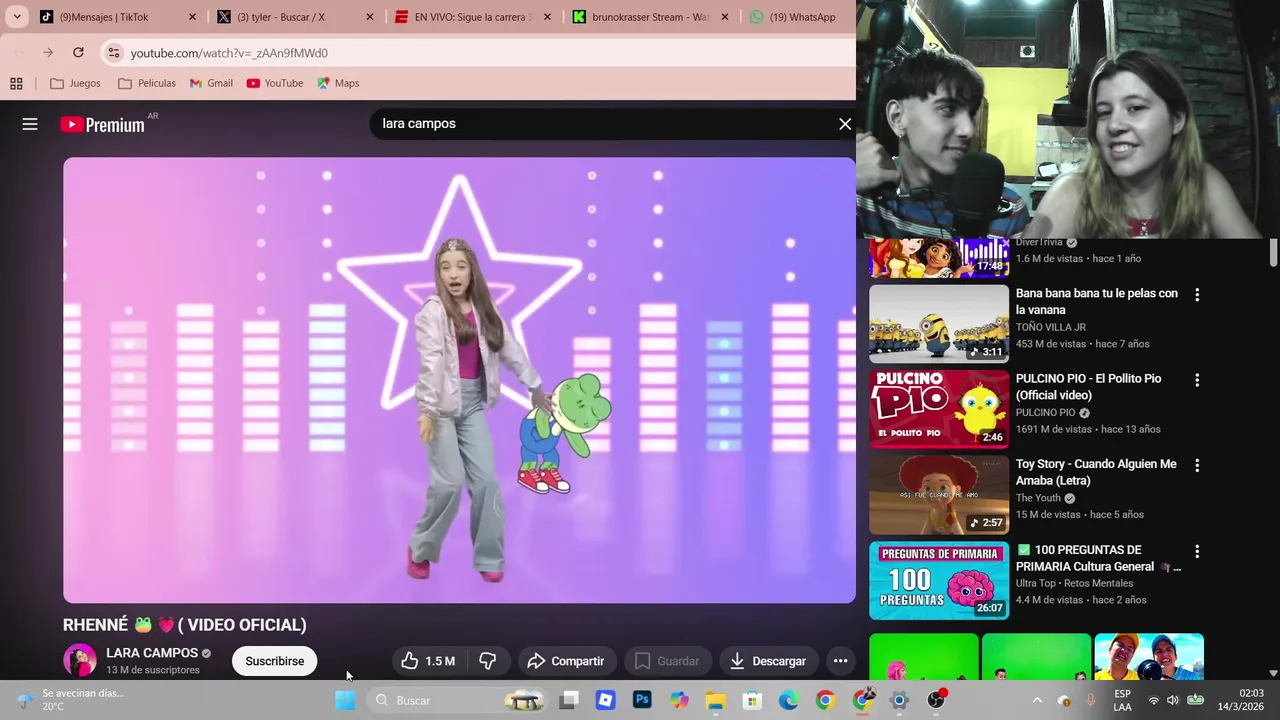The height and width of the screenshot is (720, 1280).
Task: Click into the YouTube search field
Action: click(x=600, y=124)
